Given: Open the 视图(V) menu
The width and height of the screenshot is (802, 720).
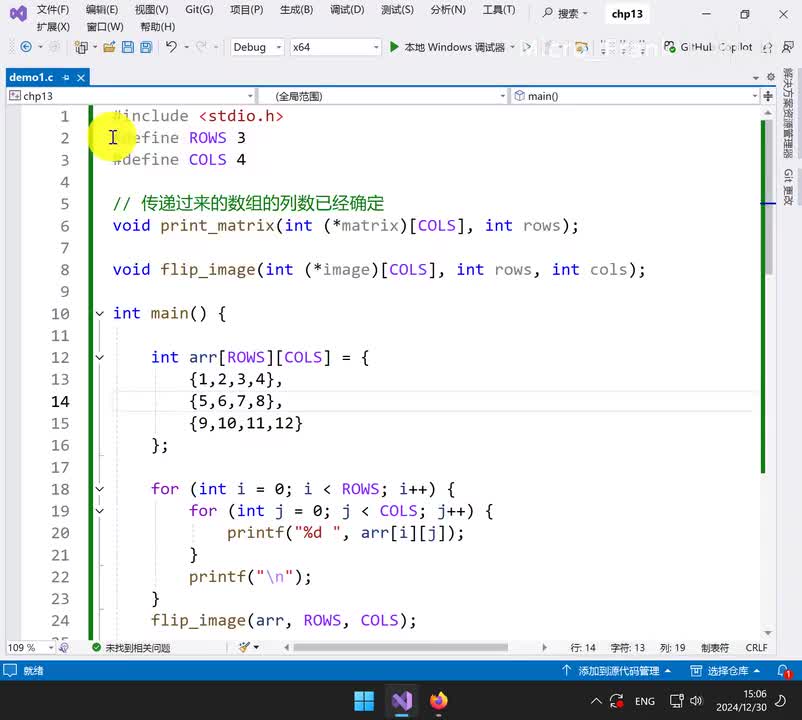Looking at the screenshot, I should point(151,10).
